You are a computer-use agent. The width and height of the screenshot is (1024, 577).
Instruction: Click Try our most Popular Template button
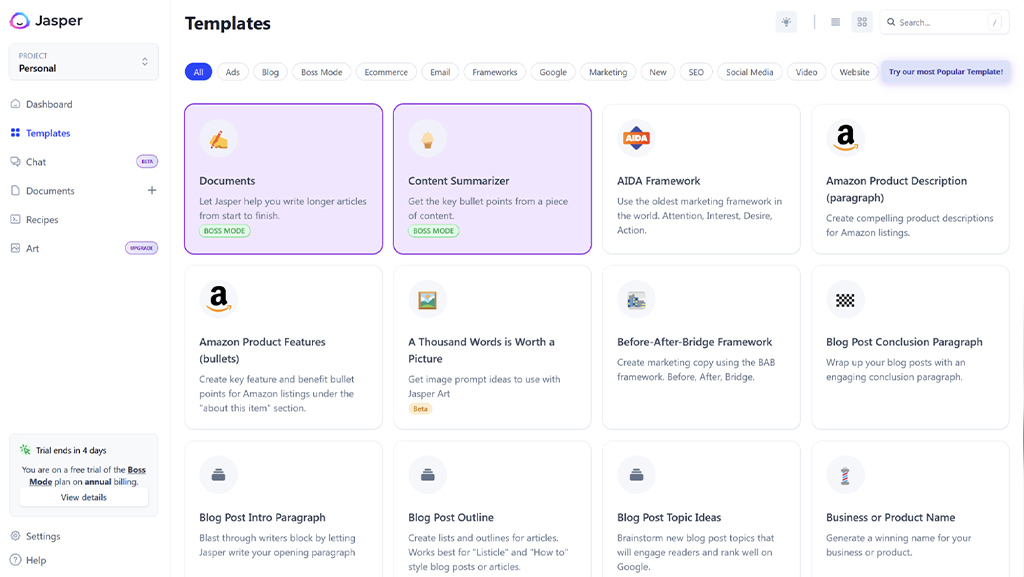(x=946, y=72)
